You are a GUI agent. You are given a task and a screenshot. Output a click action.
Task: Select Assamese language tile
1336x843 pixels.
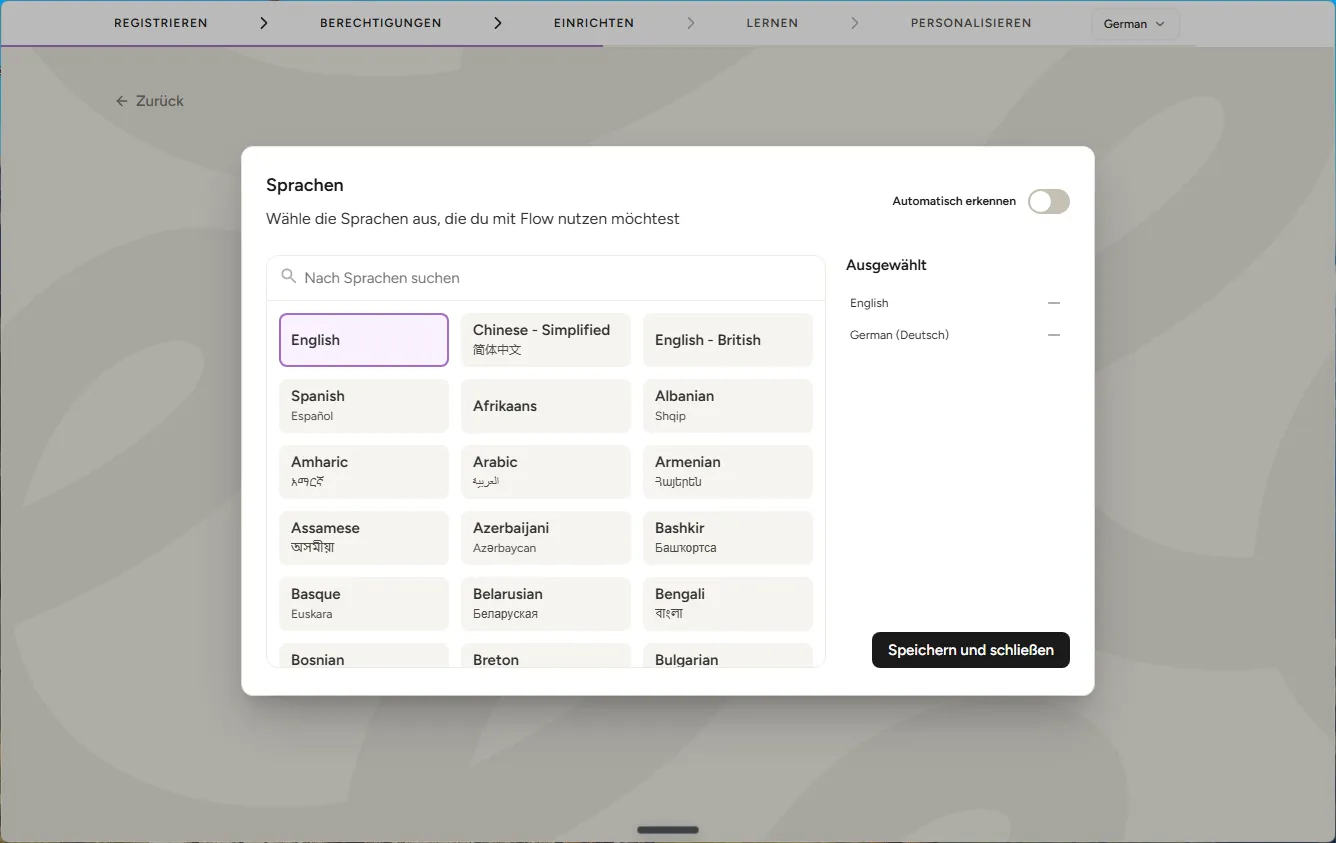pos(364,538)
